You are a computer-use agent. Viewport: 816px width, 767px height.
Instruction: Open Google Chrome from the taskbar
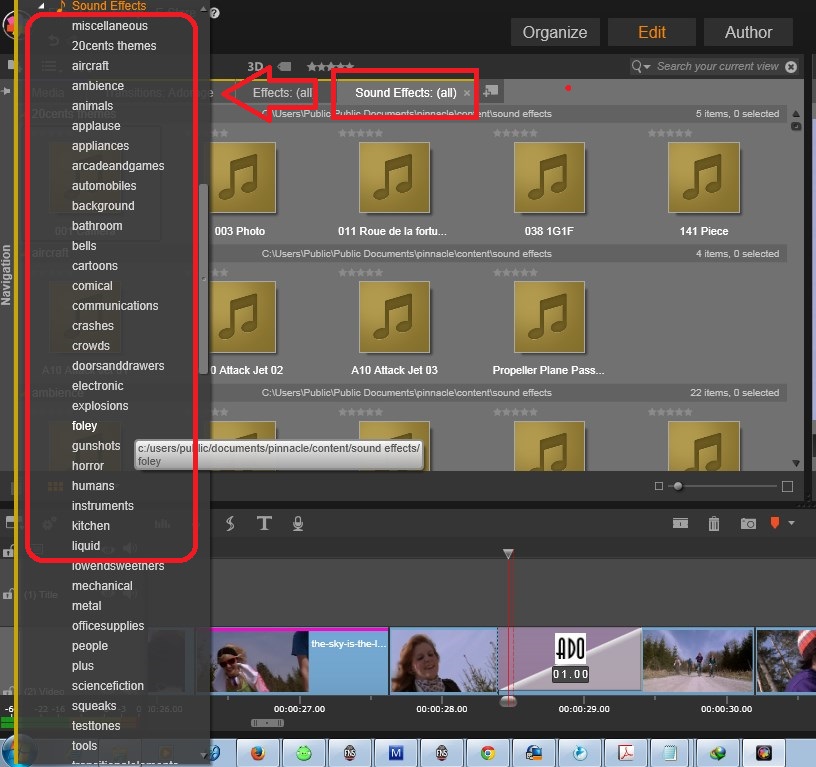[x=488, y=752]
